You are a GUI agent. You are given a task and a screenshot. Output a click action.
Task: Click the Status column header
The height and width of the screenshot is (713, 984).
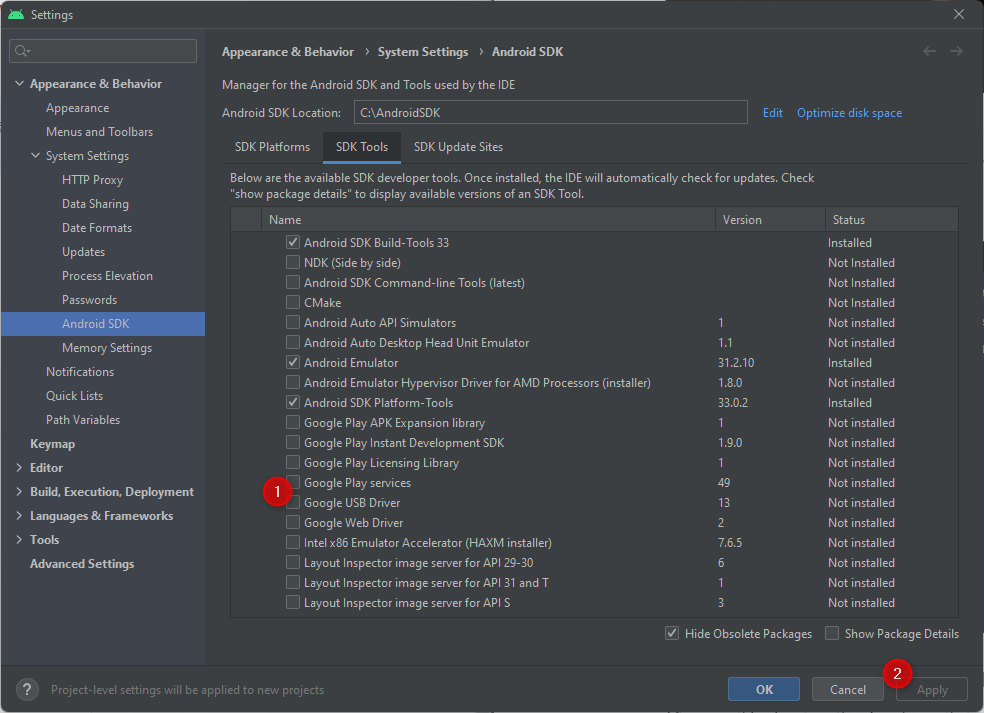(x=892, y=220)
